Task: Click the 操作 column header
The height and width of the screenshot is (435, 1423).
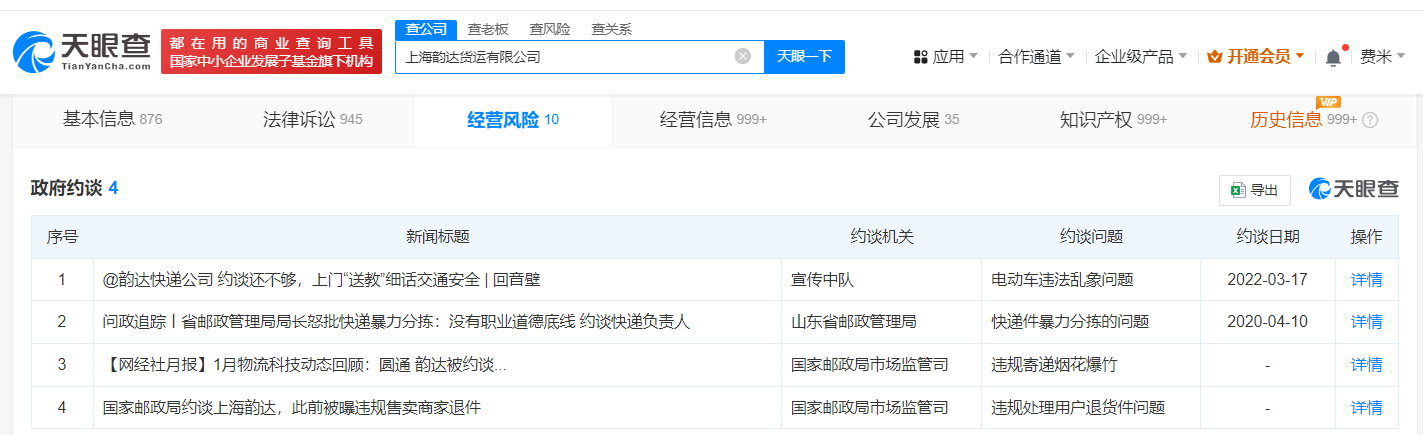Action: [x=1366, y=237]
